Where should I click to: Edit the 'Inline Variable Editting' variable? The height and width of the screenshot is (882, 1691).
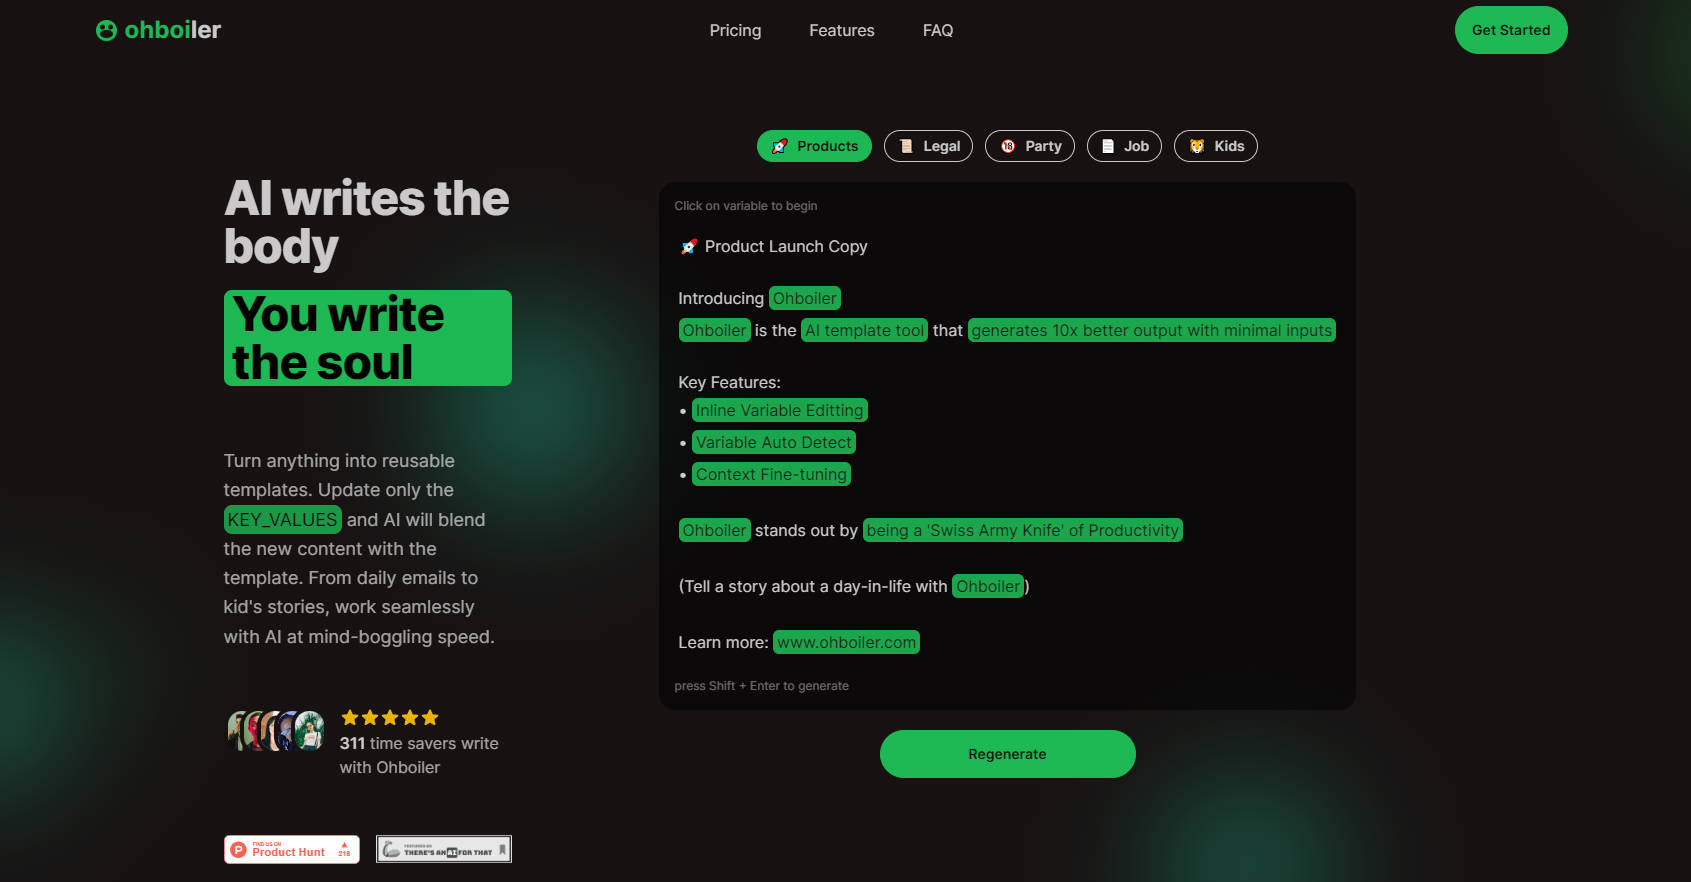click(780, 410)
